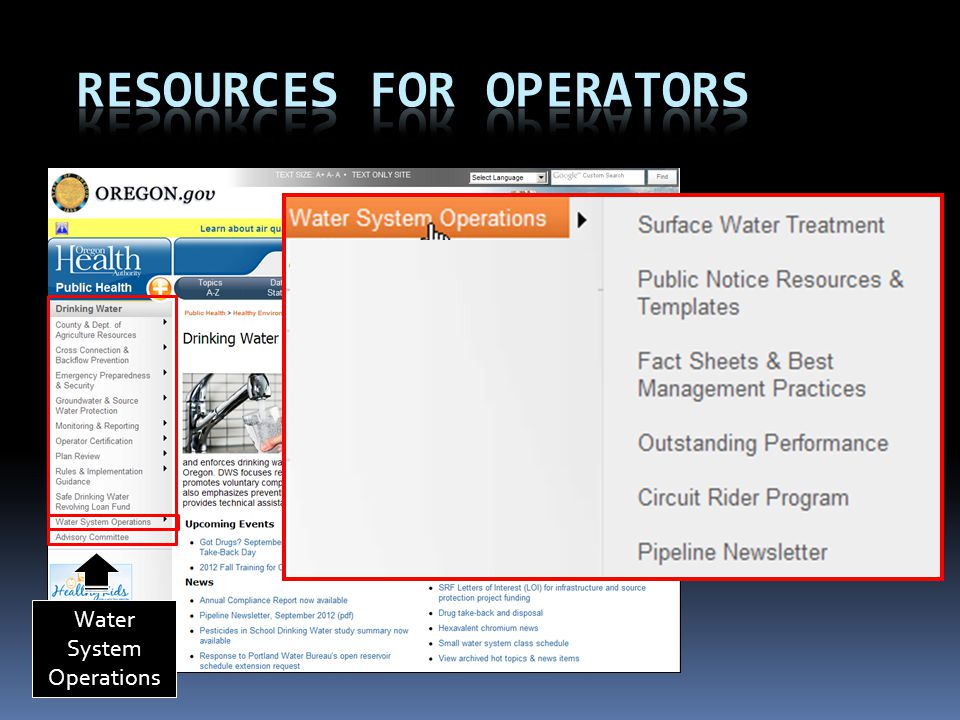The width and height of the screenshot is (960, 720).
Task: Open the 2012 Fall Training event link
Action: 240,568
